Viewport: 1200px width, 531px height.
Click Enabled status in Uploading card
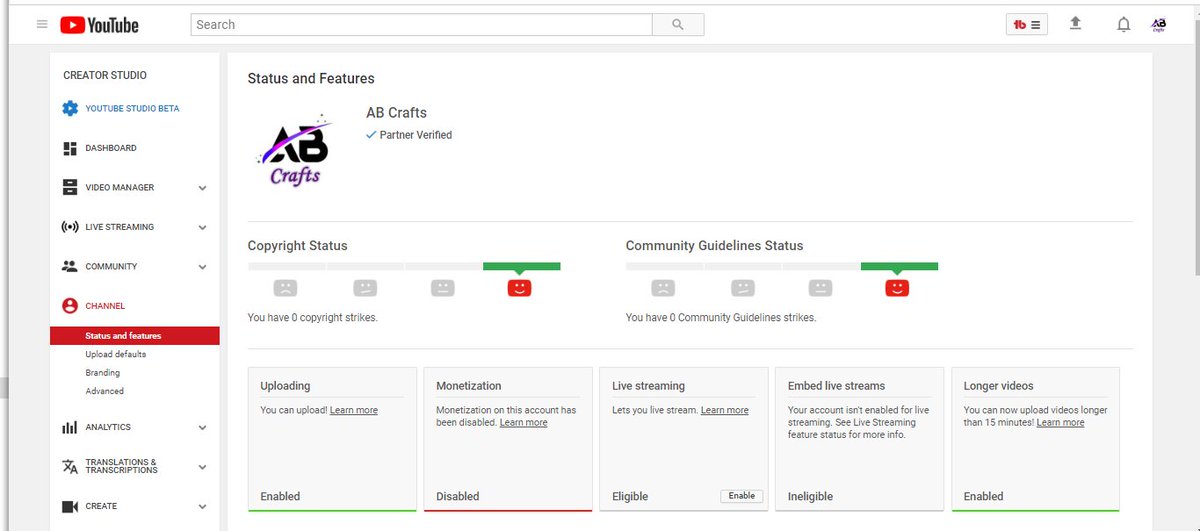[x=280, y=496]
